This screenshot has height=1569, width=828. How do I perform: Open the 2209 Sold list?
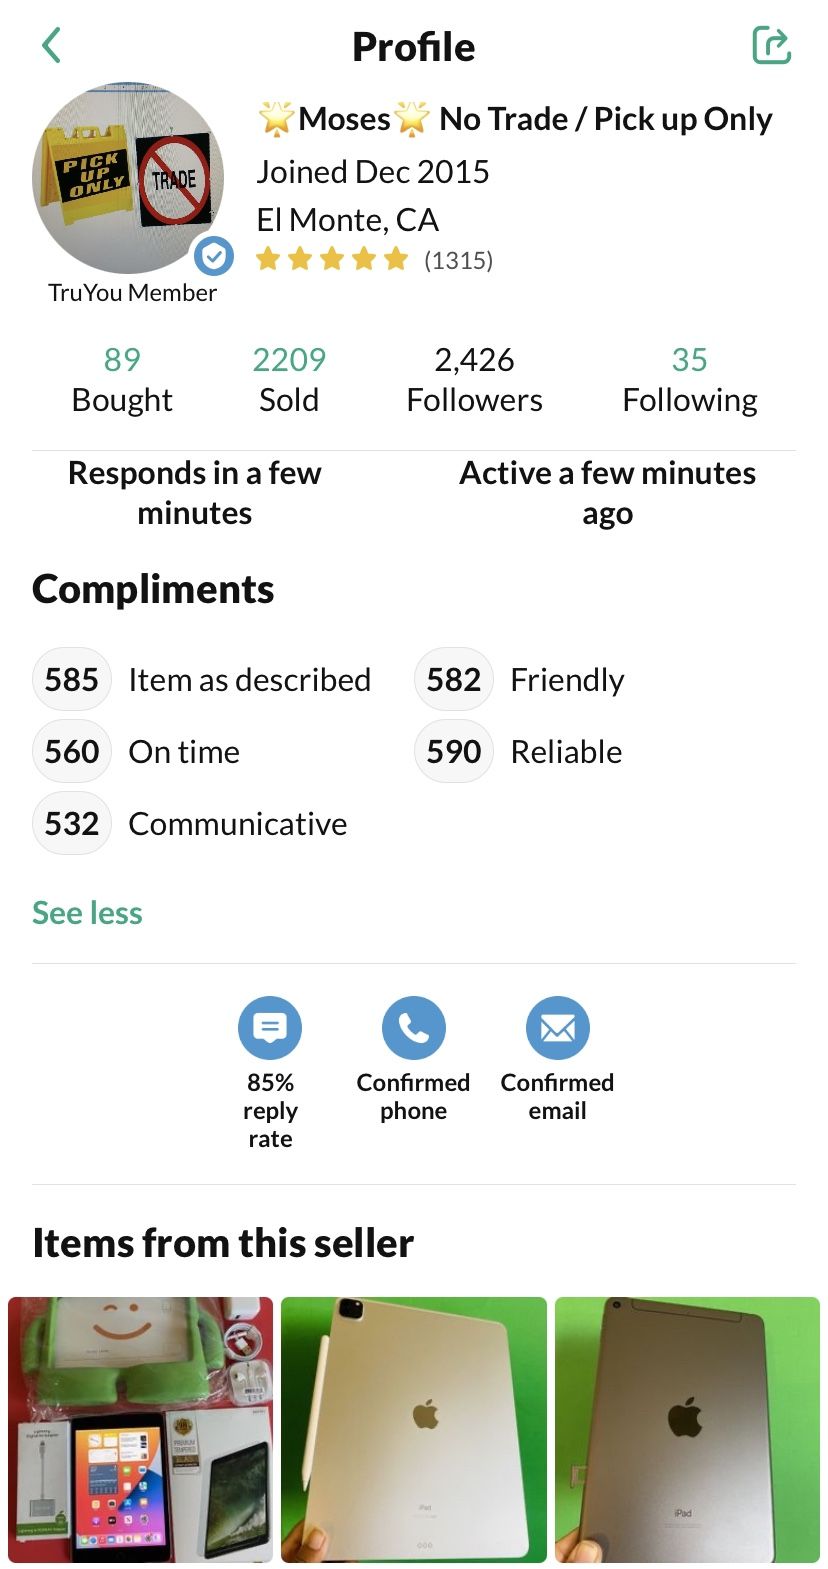click(289, 379)
